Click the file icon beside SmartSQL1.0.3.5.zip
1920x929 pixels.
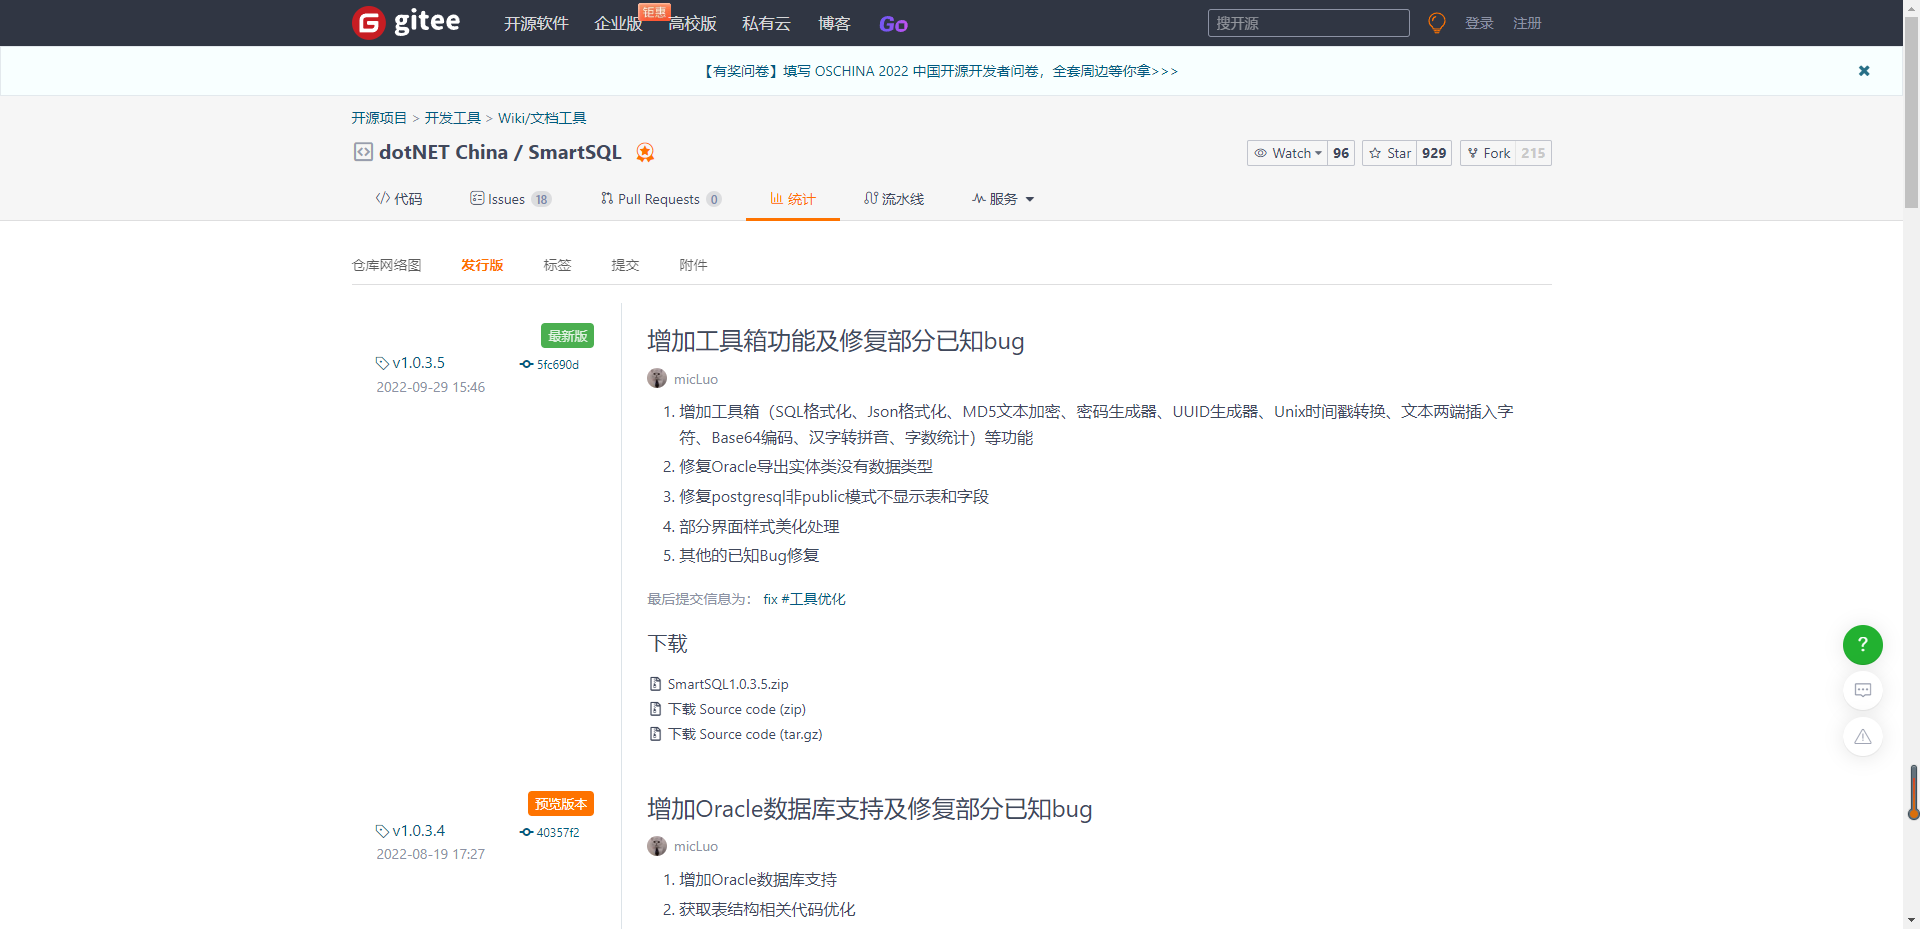[x=655, y=684]
